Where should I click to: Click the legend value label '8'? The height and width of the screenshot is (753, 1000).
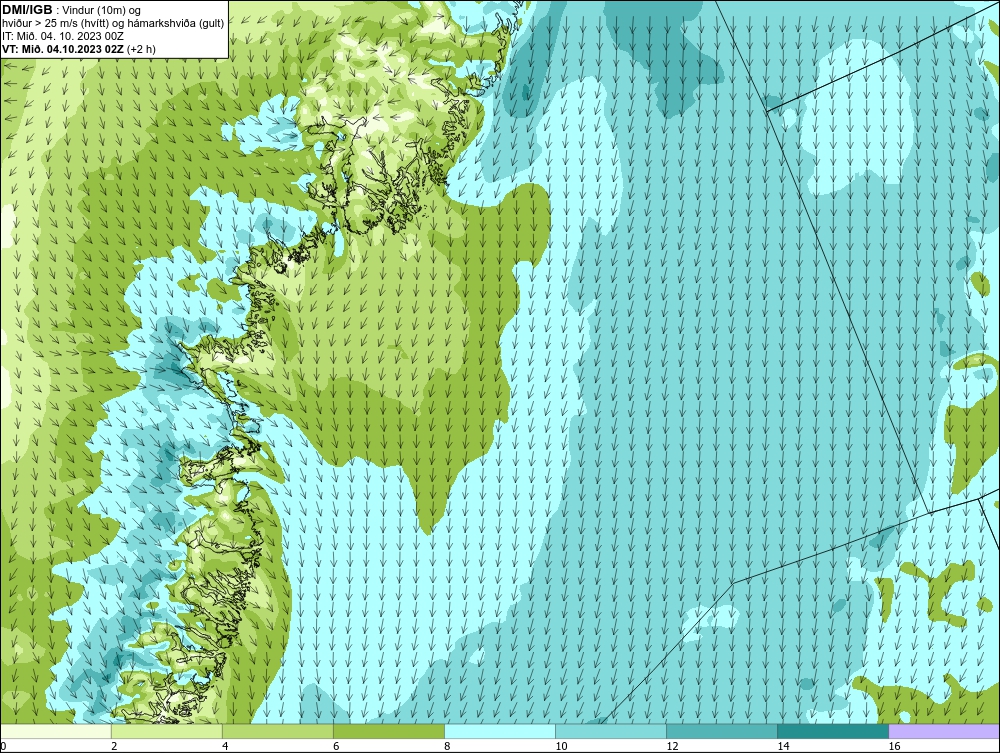[x=447, y=746]
